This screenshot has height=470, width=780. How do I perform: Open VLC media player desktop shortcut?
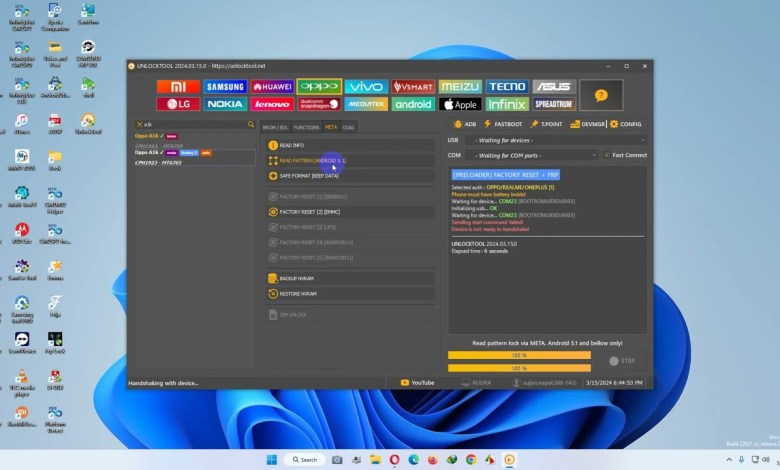tap(22, 382)
